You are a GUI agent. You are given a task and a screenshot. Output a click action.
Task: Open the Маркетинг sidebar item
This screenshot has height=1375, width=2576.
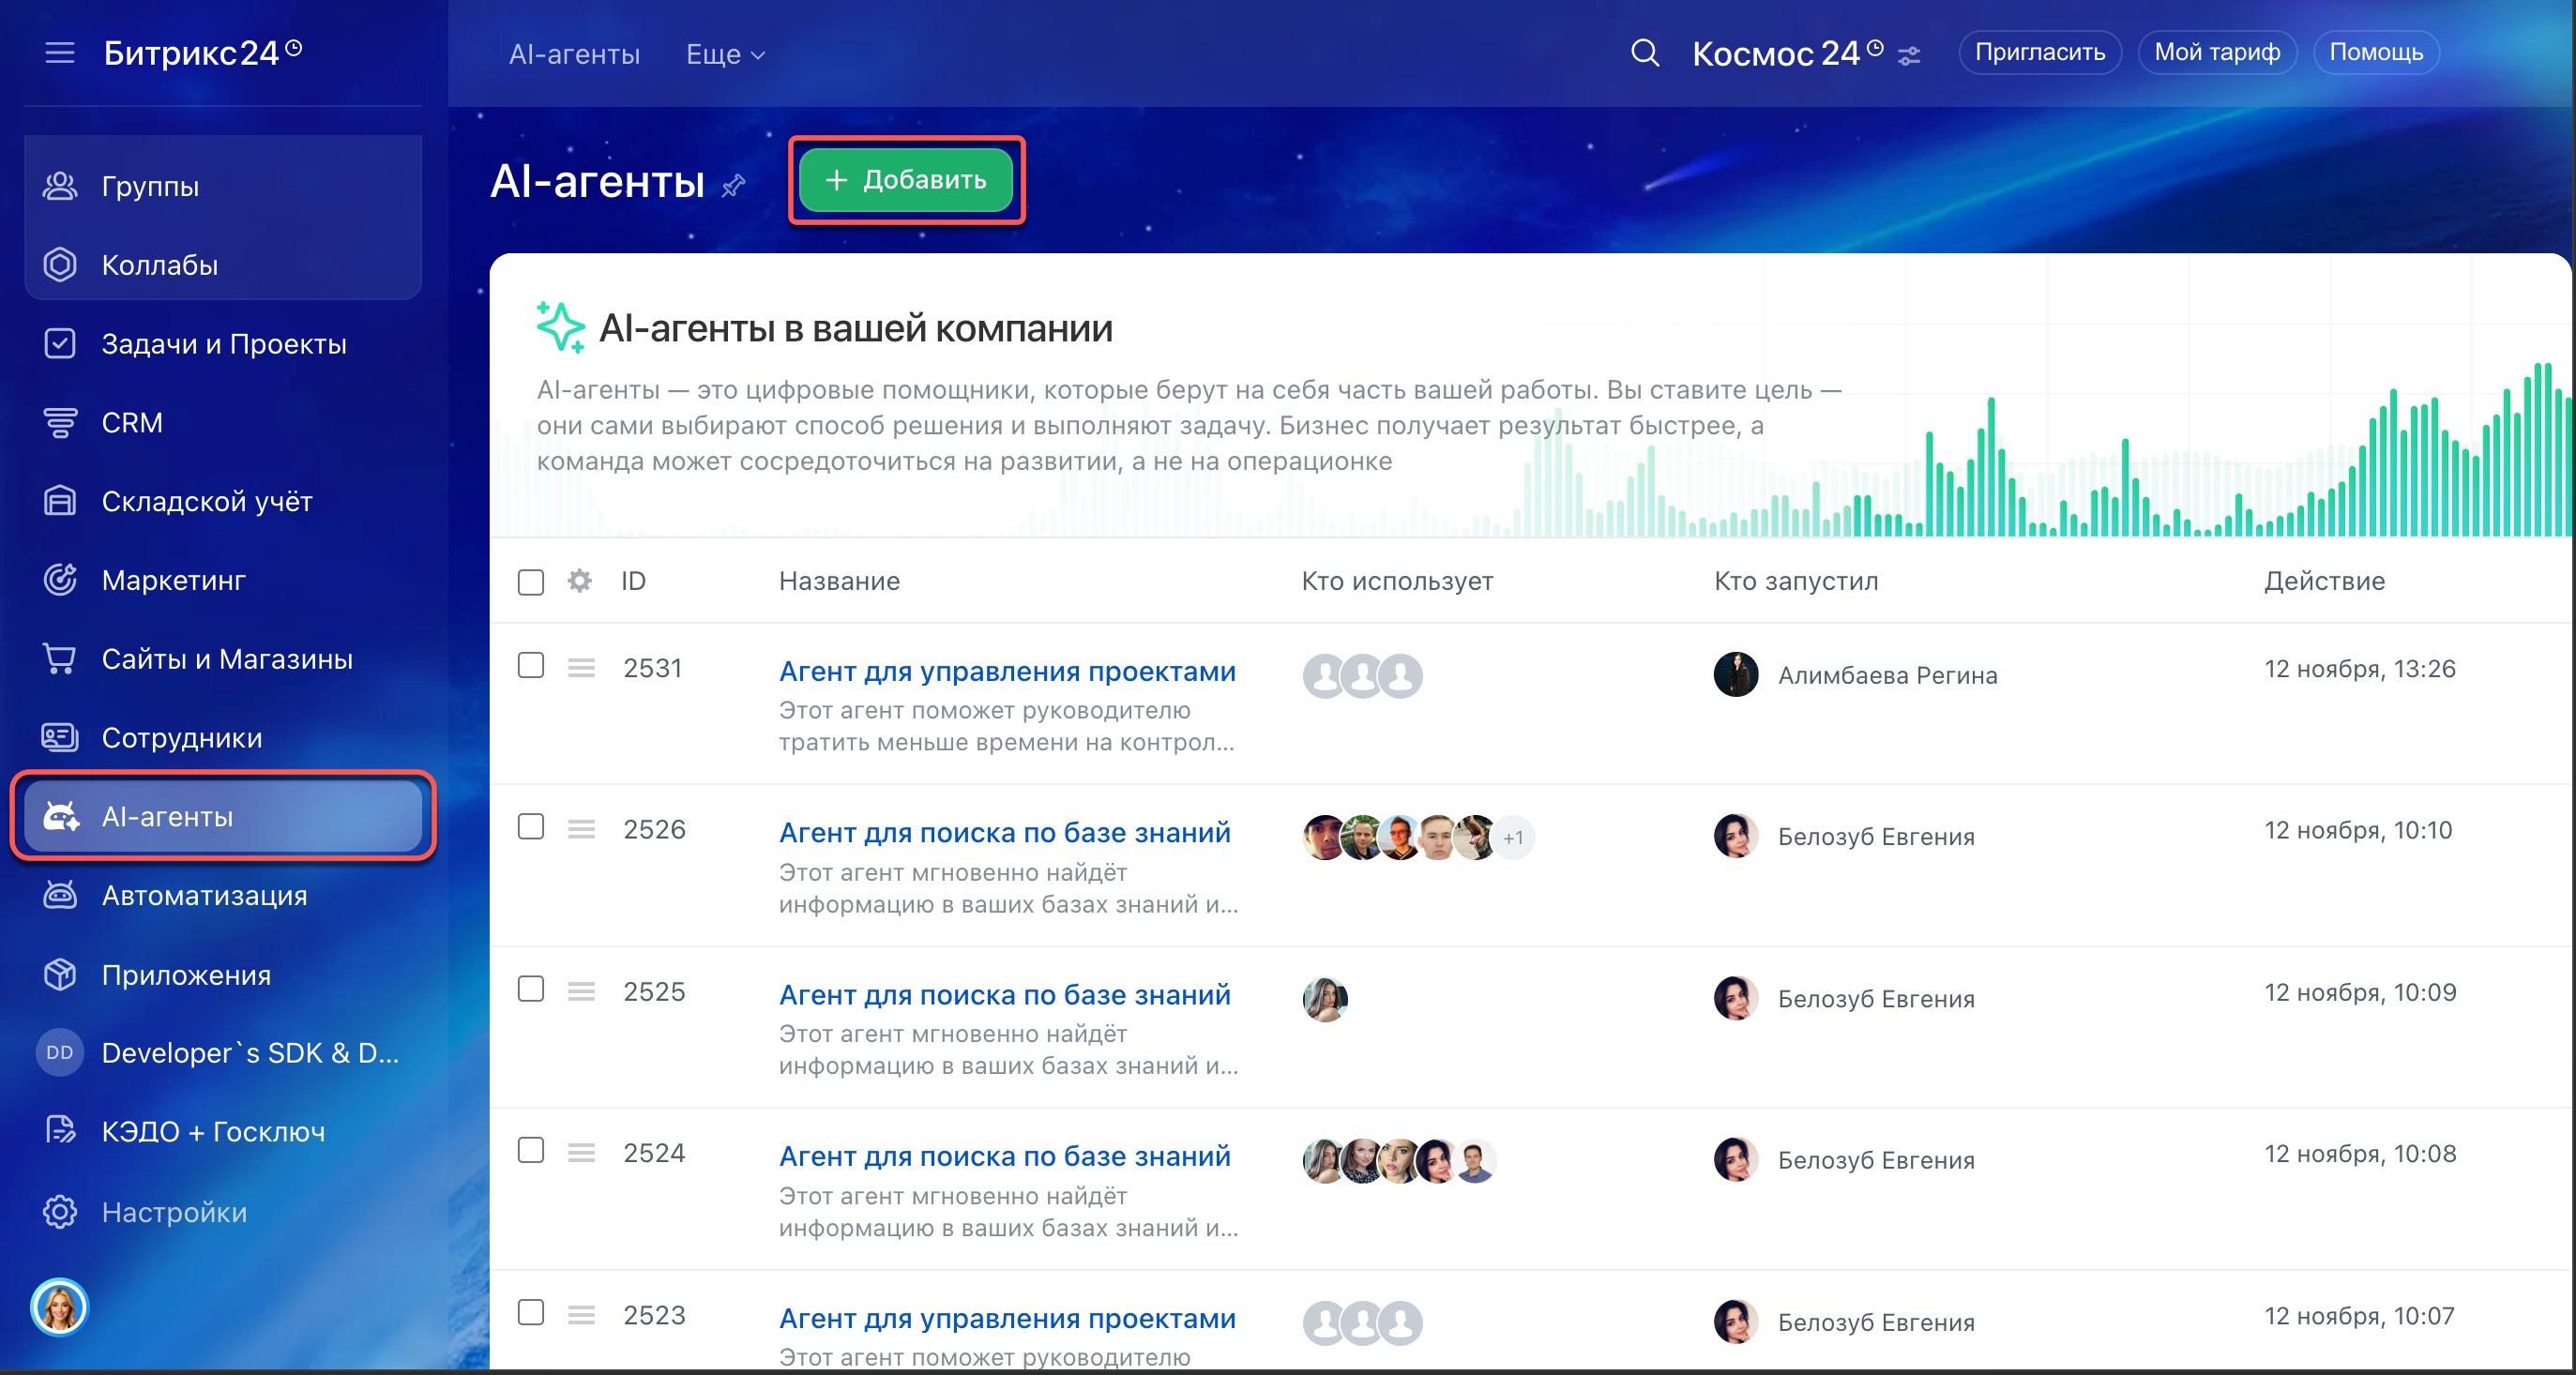coord(173,580)
